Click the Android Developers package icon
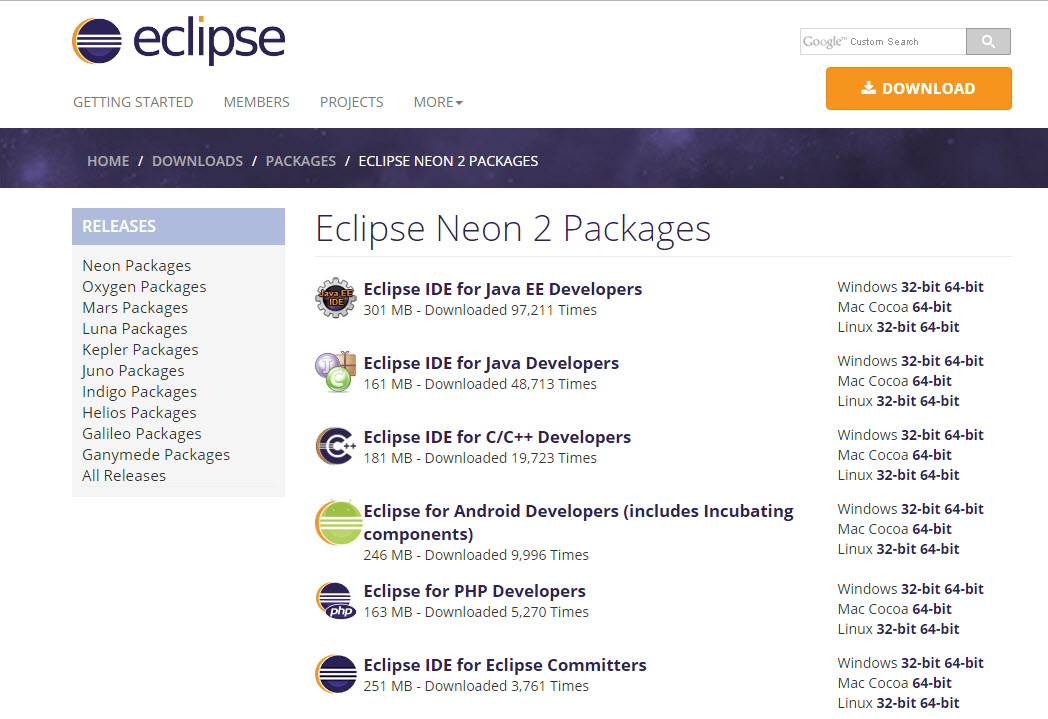The image size is (1048, 719). click(337, 523)
